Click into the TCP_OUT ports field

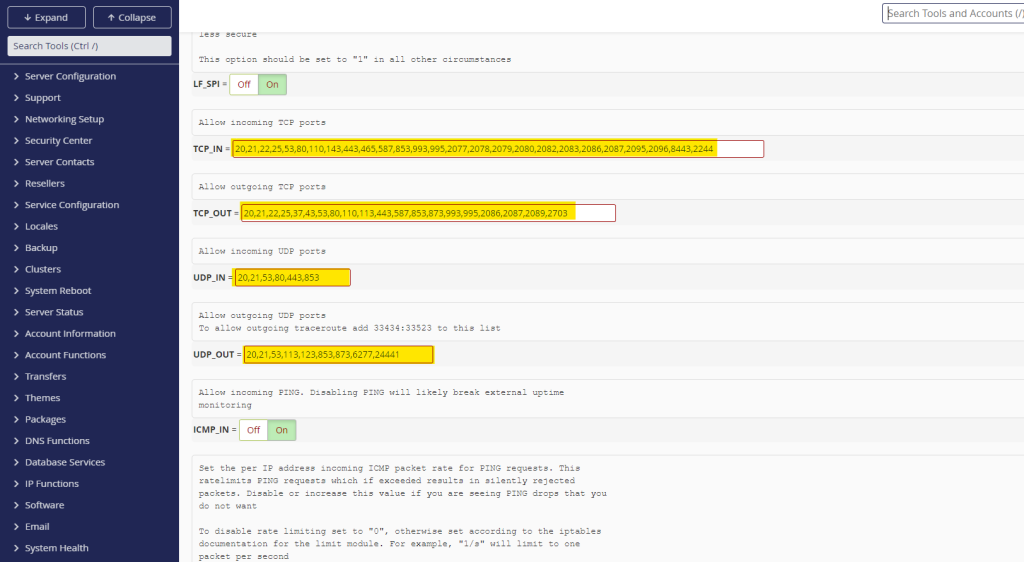click(x=427, y=213)
